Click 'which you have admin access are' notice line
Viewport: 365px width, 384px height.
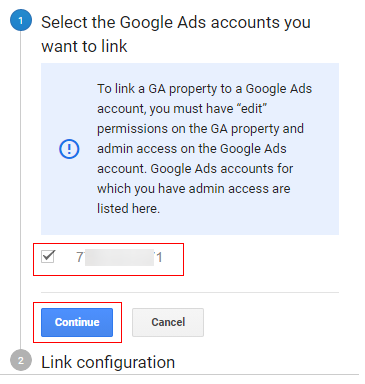194,189
